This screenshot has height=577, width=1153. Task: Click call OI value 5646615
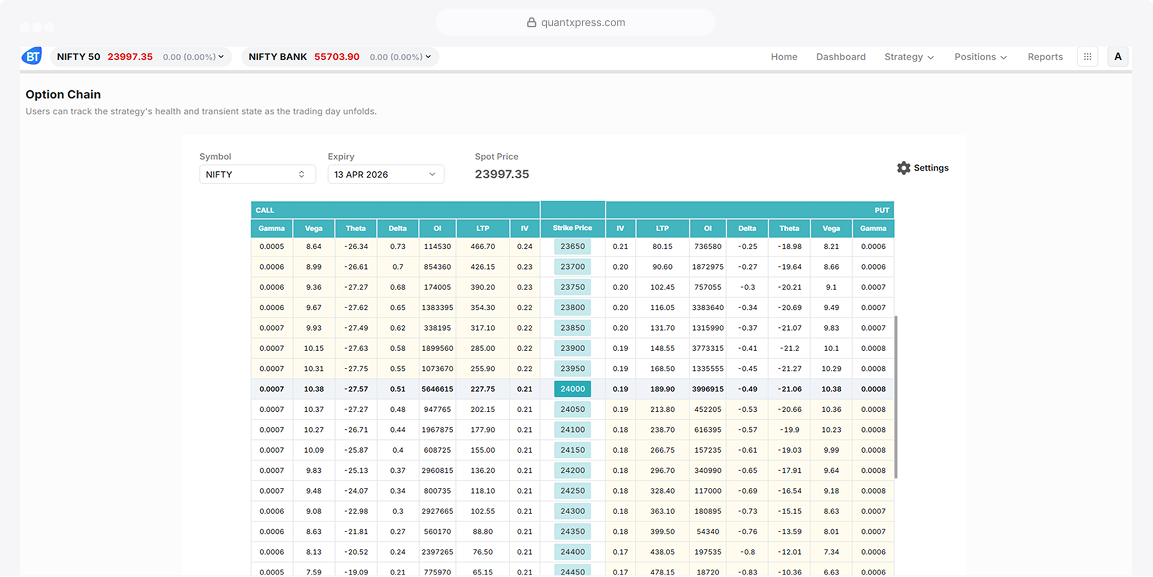point(438,389)
